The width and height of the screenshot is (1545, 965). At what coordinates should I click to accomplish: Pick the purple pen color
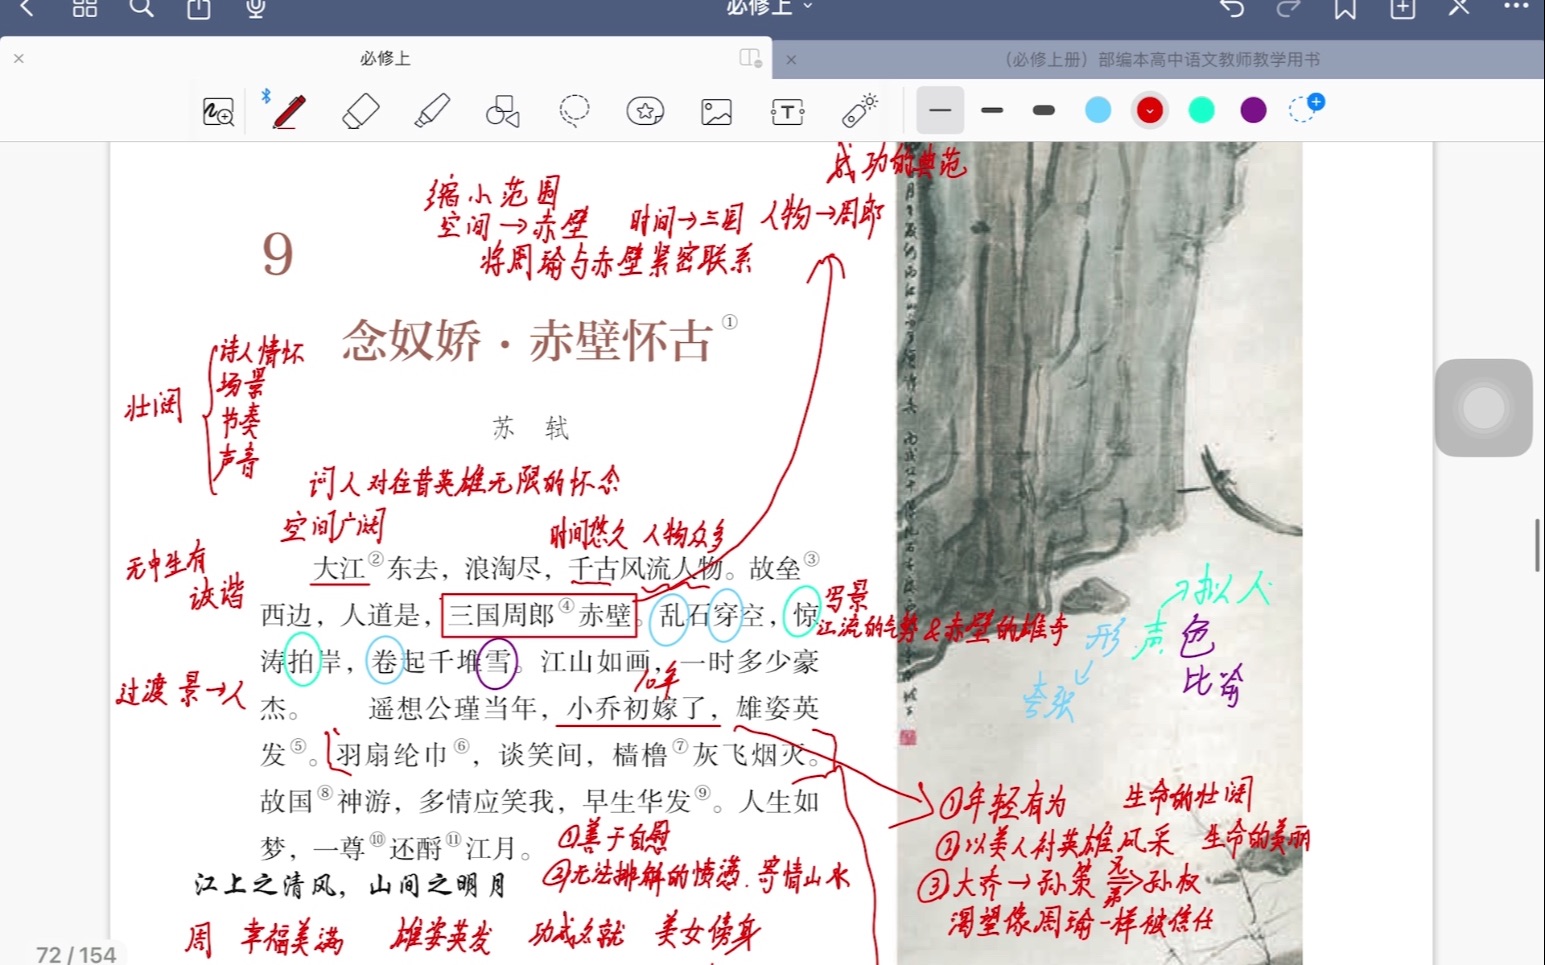coord(1253,110)
